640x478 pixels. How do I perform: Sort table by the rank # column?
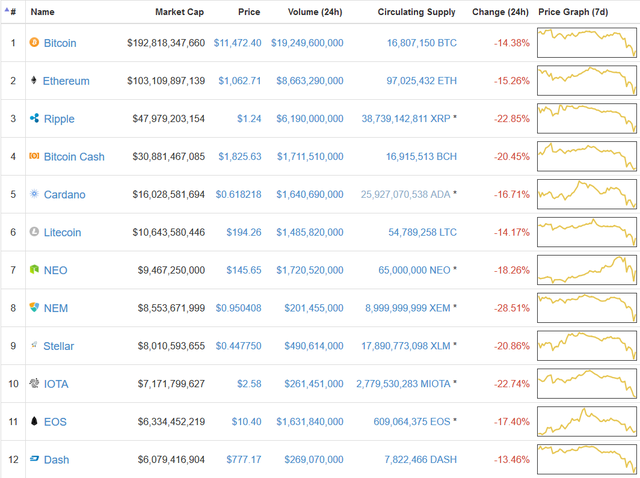[12, 13]
